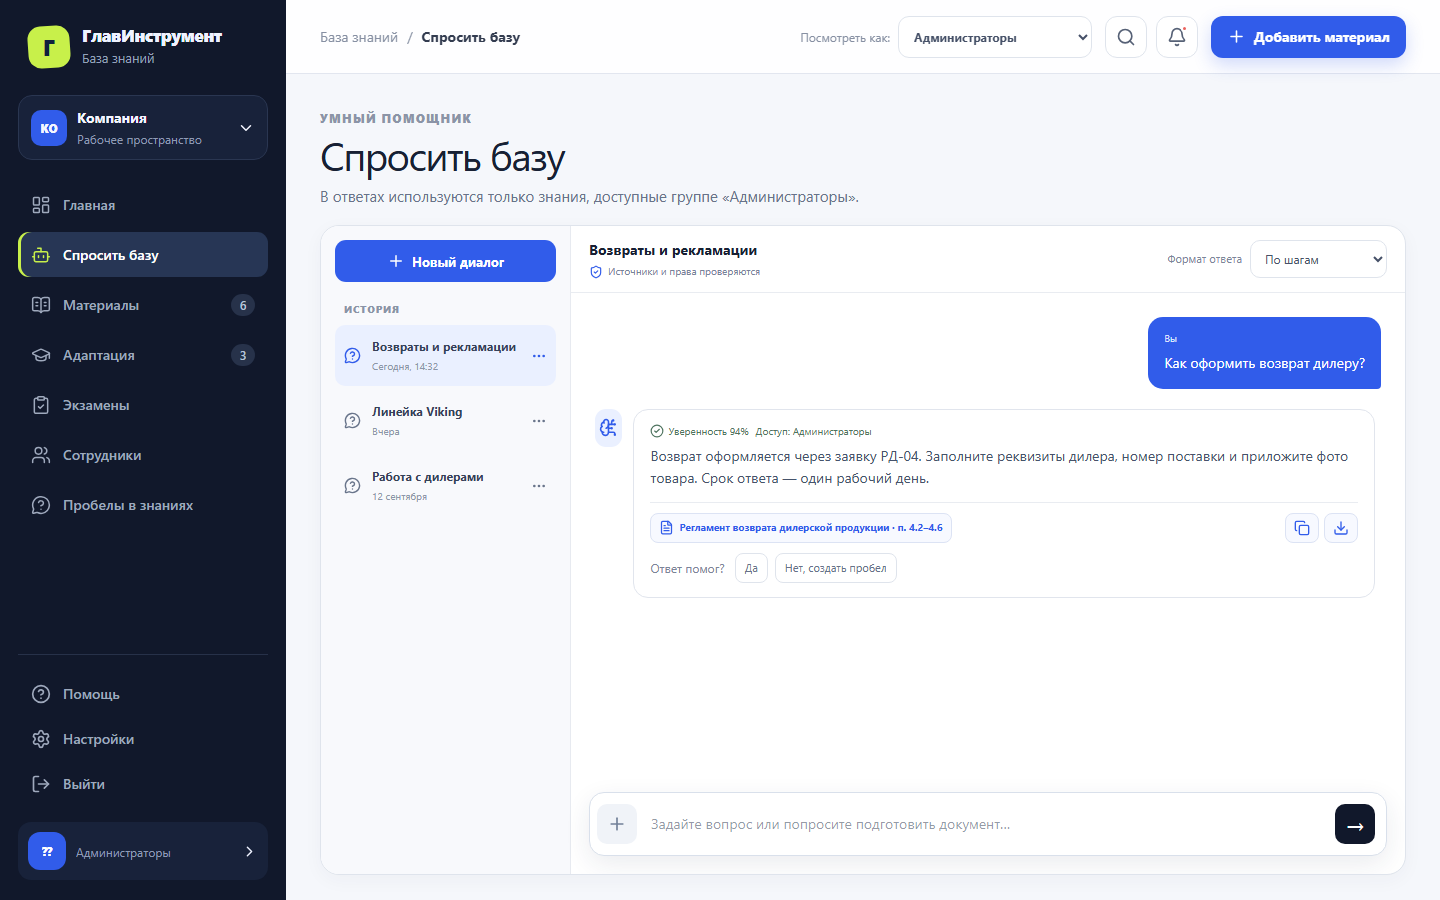Open options for Возвраты и рекламации dialog
Screen dimensions: 1440x900
click(x=539, y=356)
